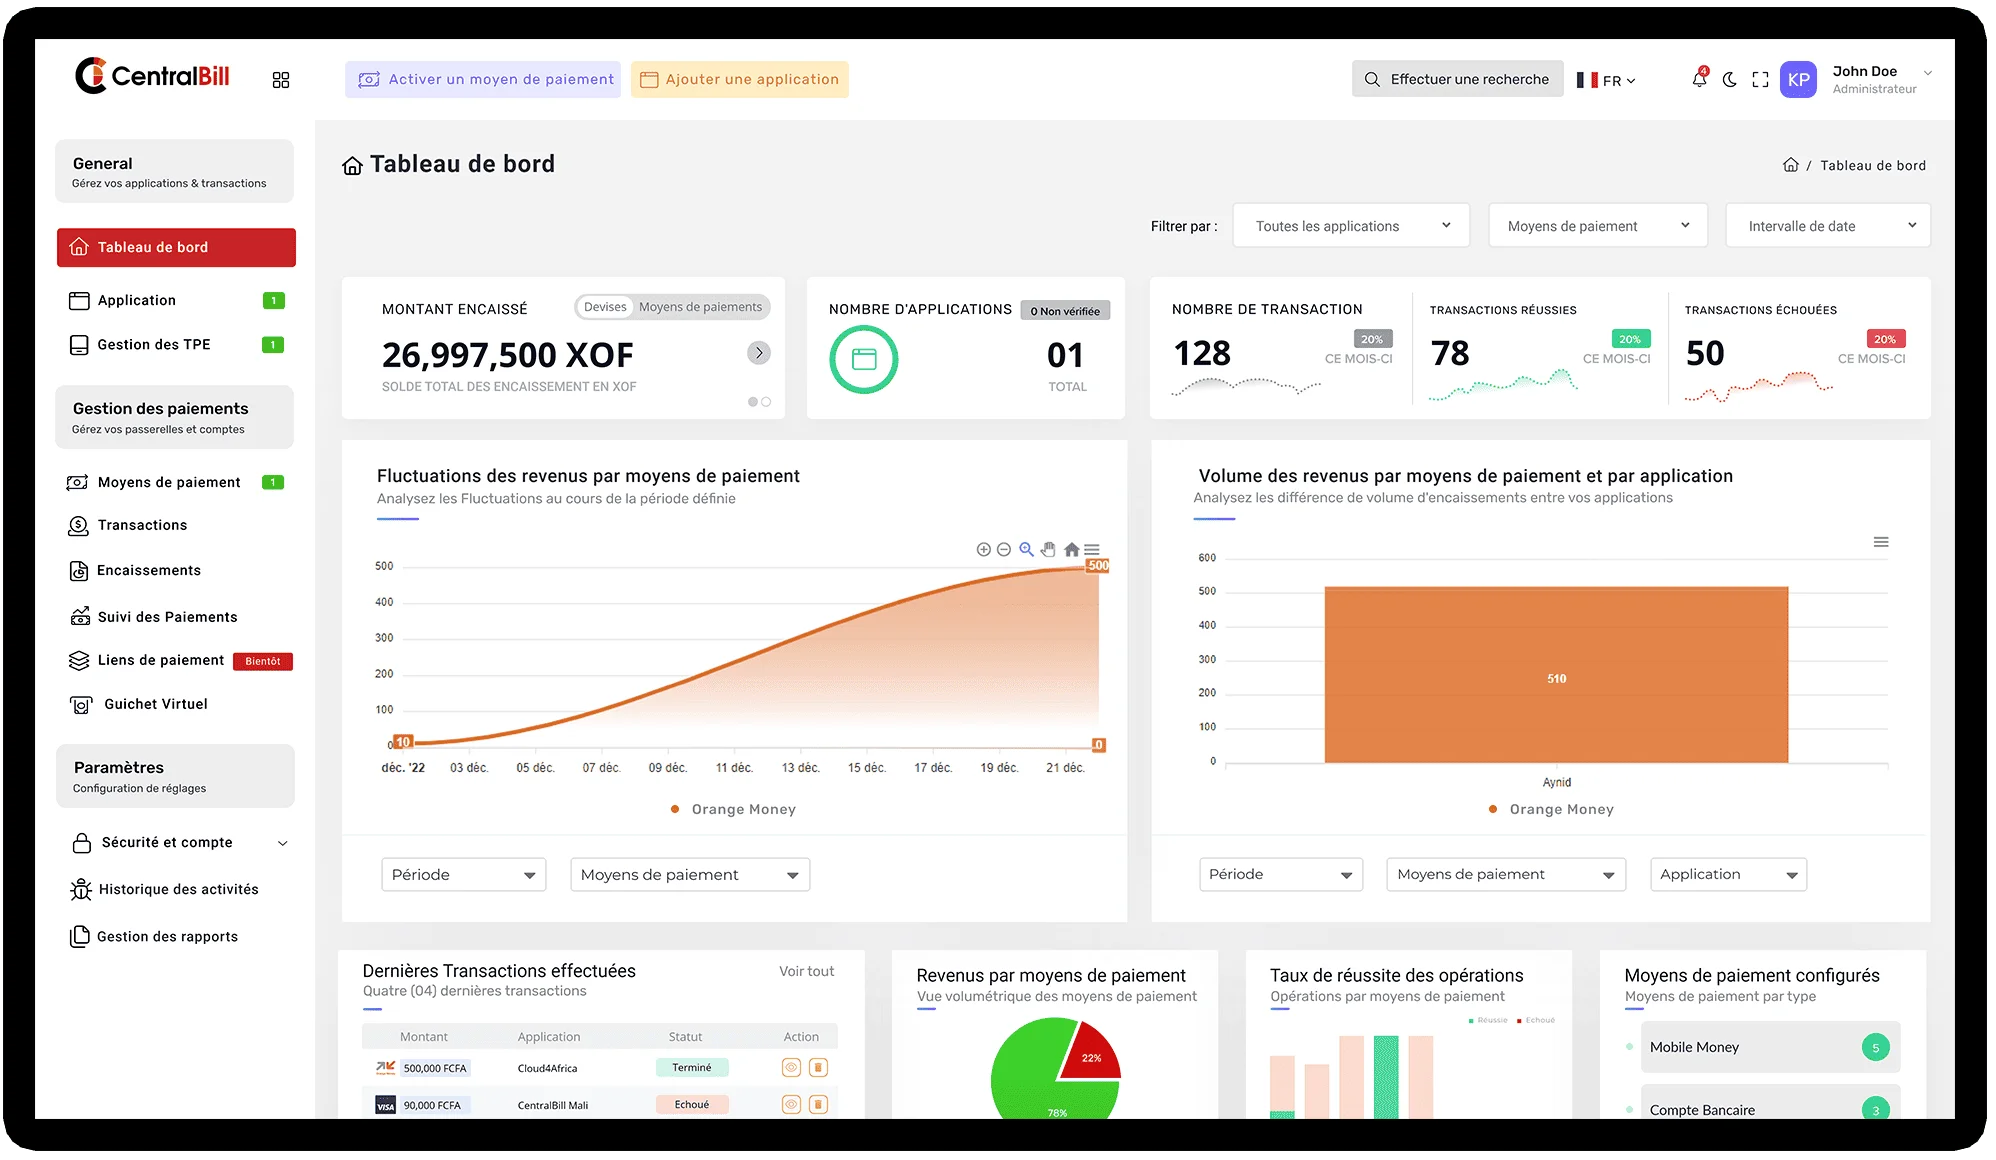Viewport: 1996px width, 1160px height.
Task: Open Encaissements in the sidebar
Action: click(148, 570)
